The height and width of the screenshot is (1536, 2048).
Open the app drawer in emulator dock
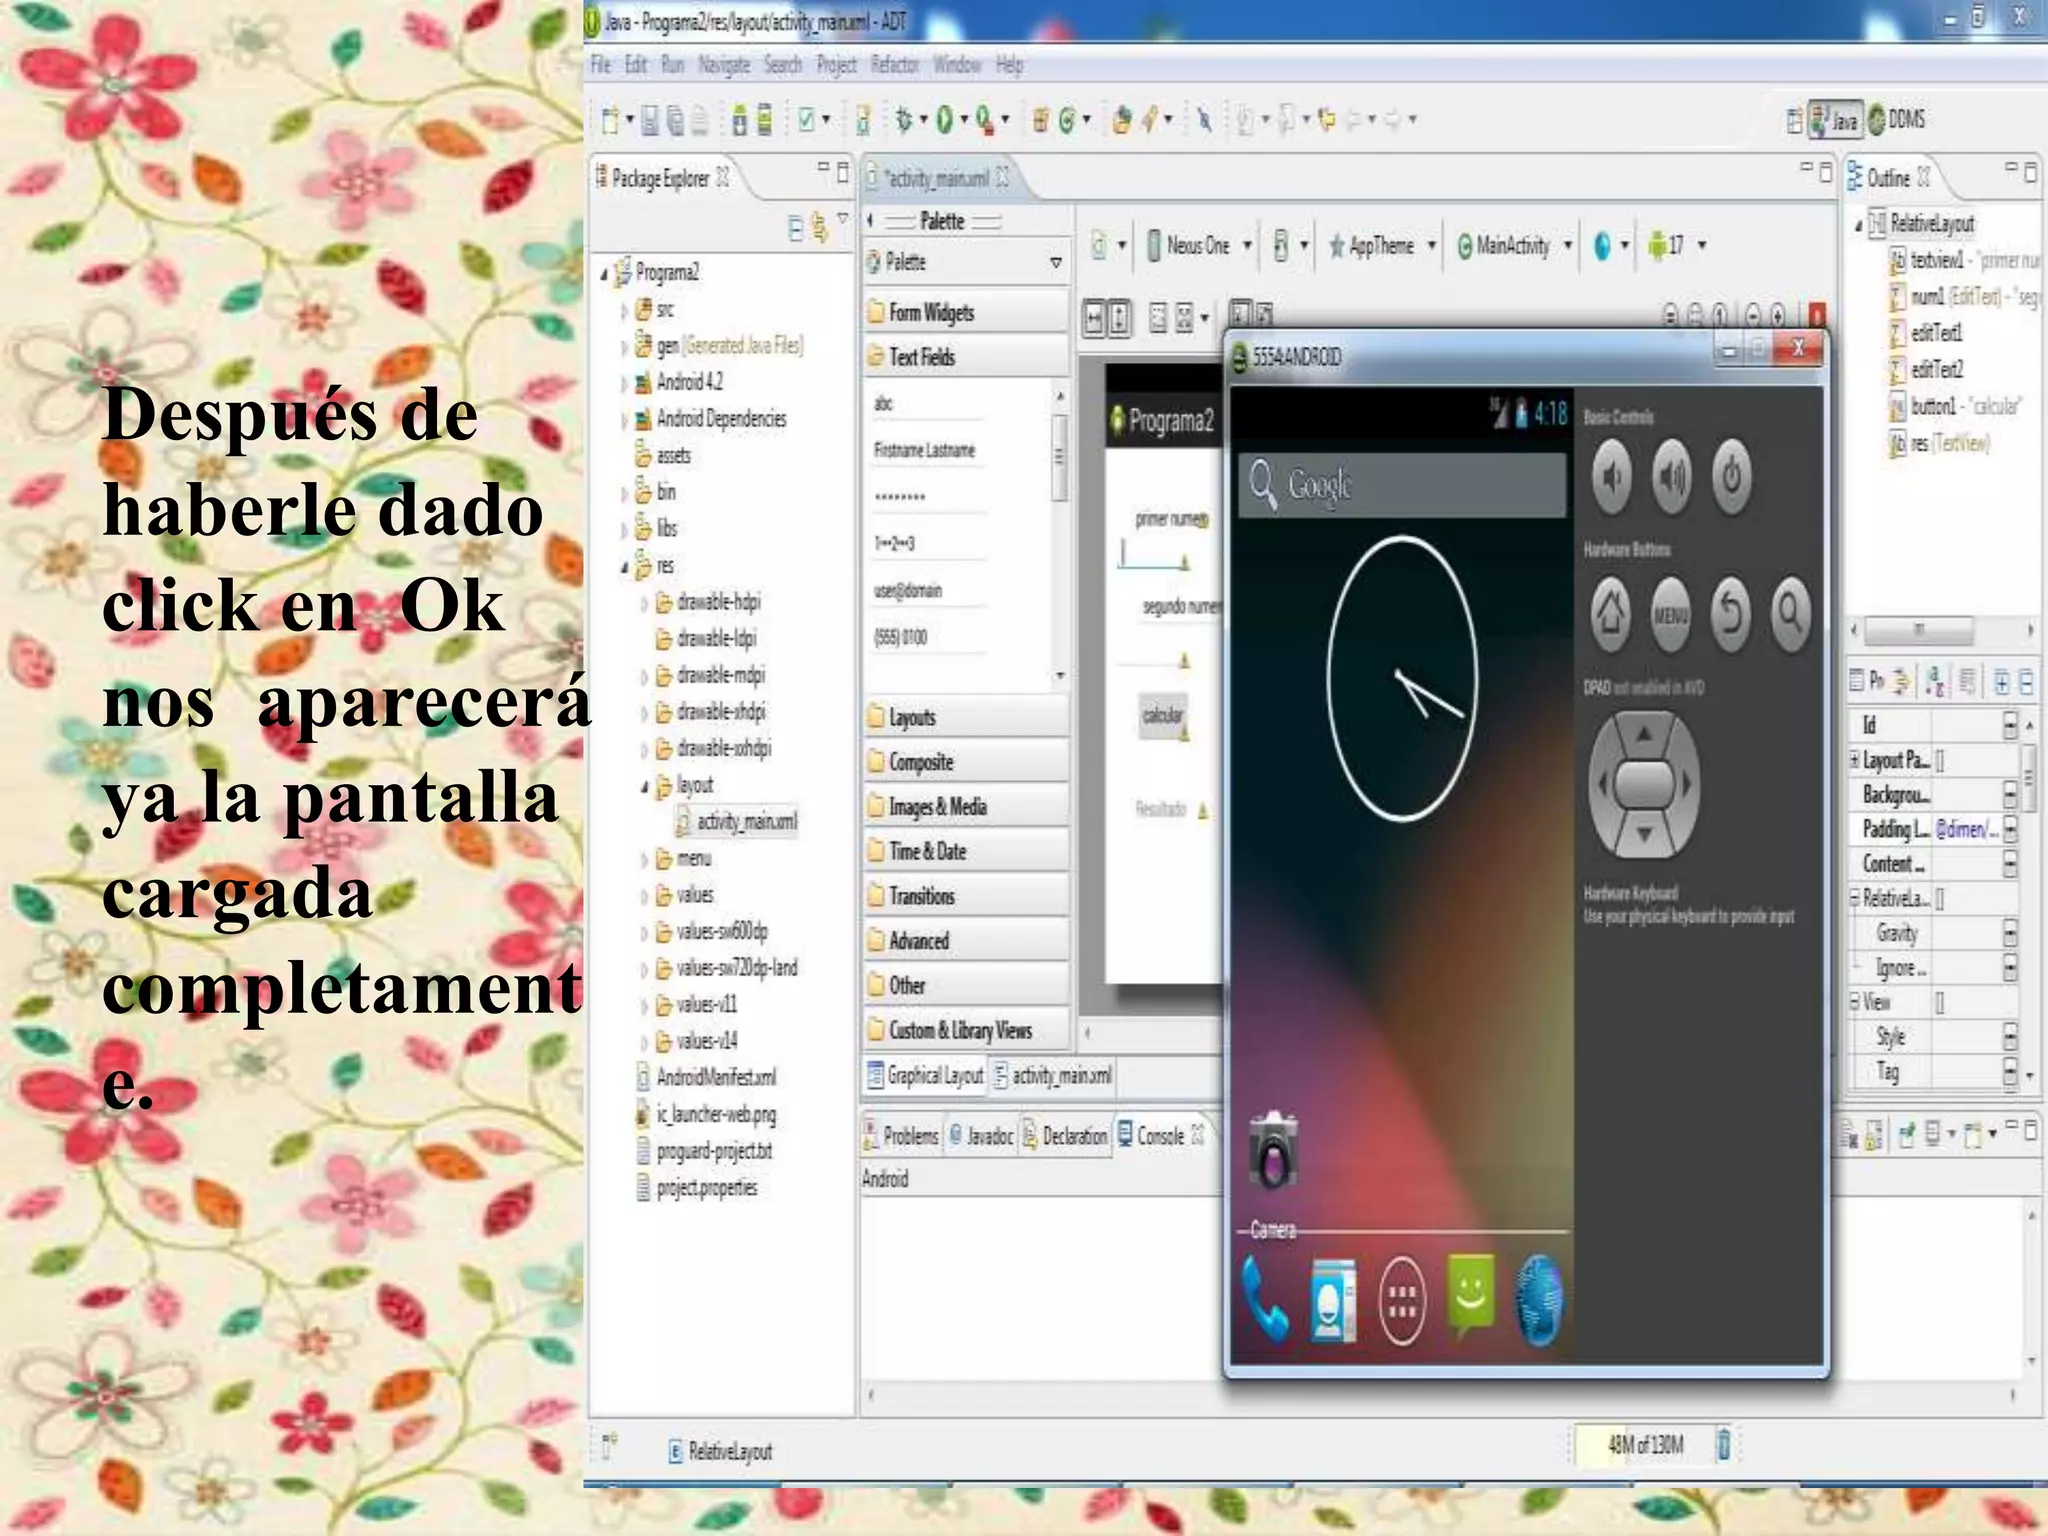coord(1401,1301)
